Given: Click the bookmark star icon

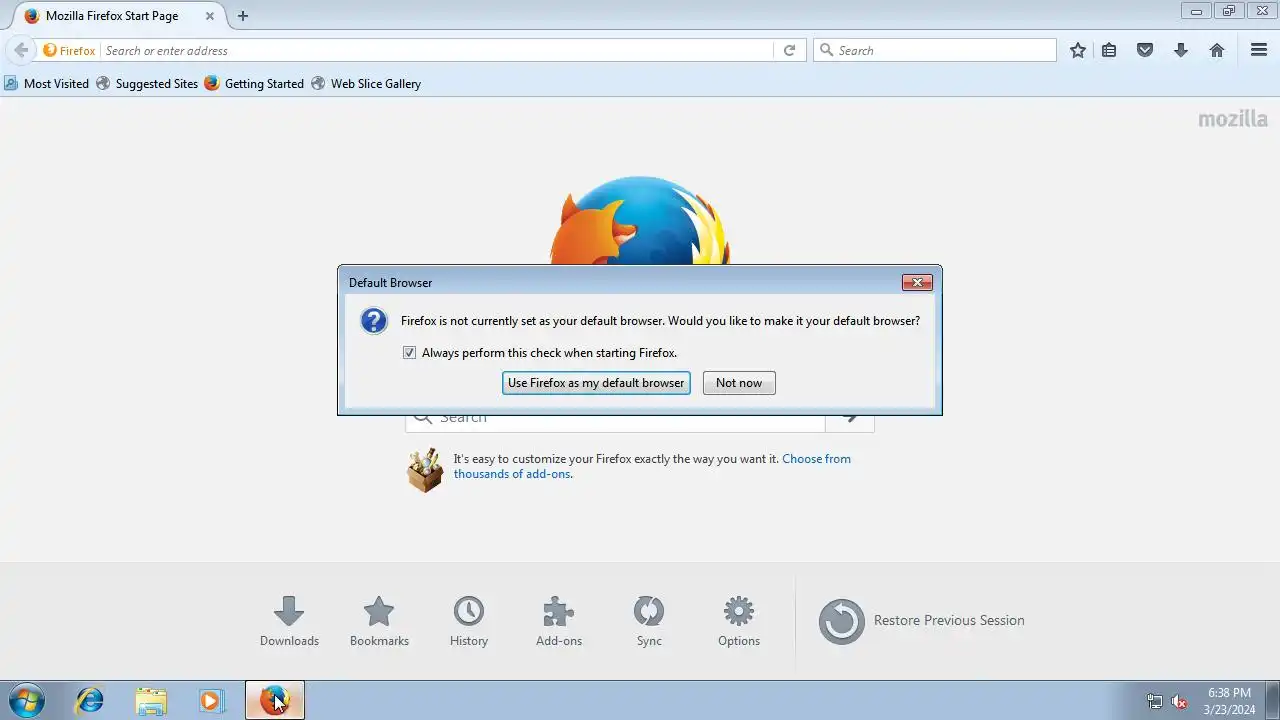Looking at the screenshot, I should [x=1078, y=50].
